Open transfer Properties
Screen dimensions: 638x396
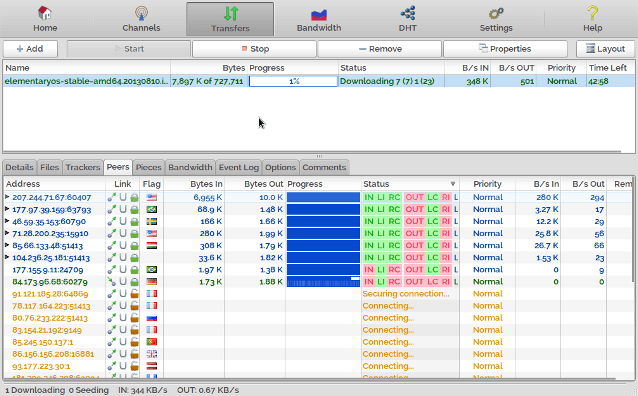click(505, 49)
